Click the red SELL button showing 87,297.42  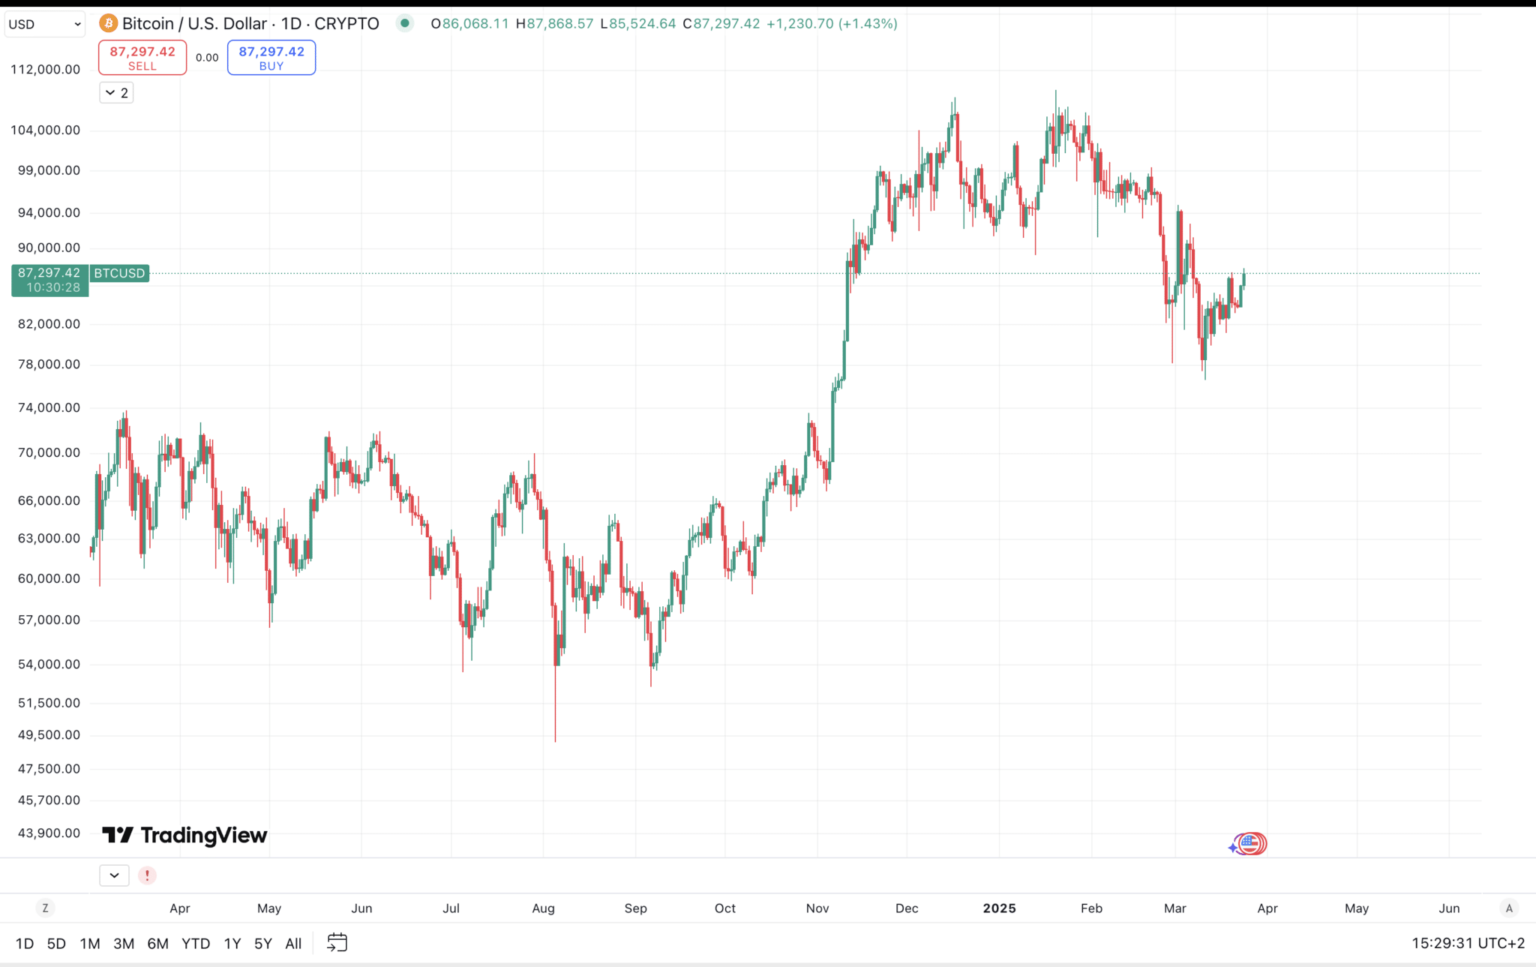(x=141, y=57)
